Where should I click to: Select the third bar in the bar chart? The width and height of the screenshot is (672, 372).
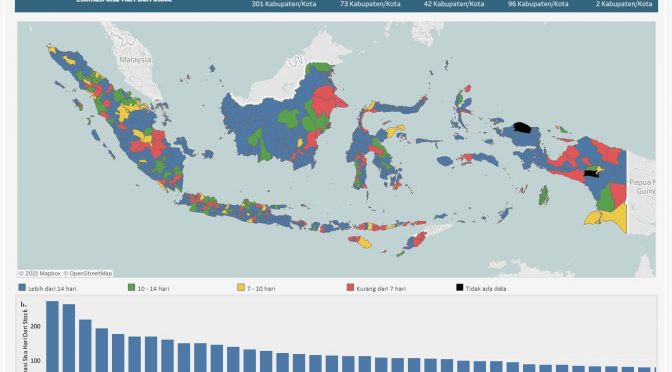coord(85,346)
